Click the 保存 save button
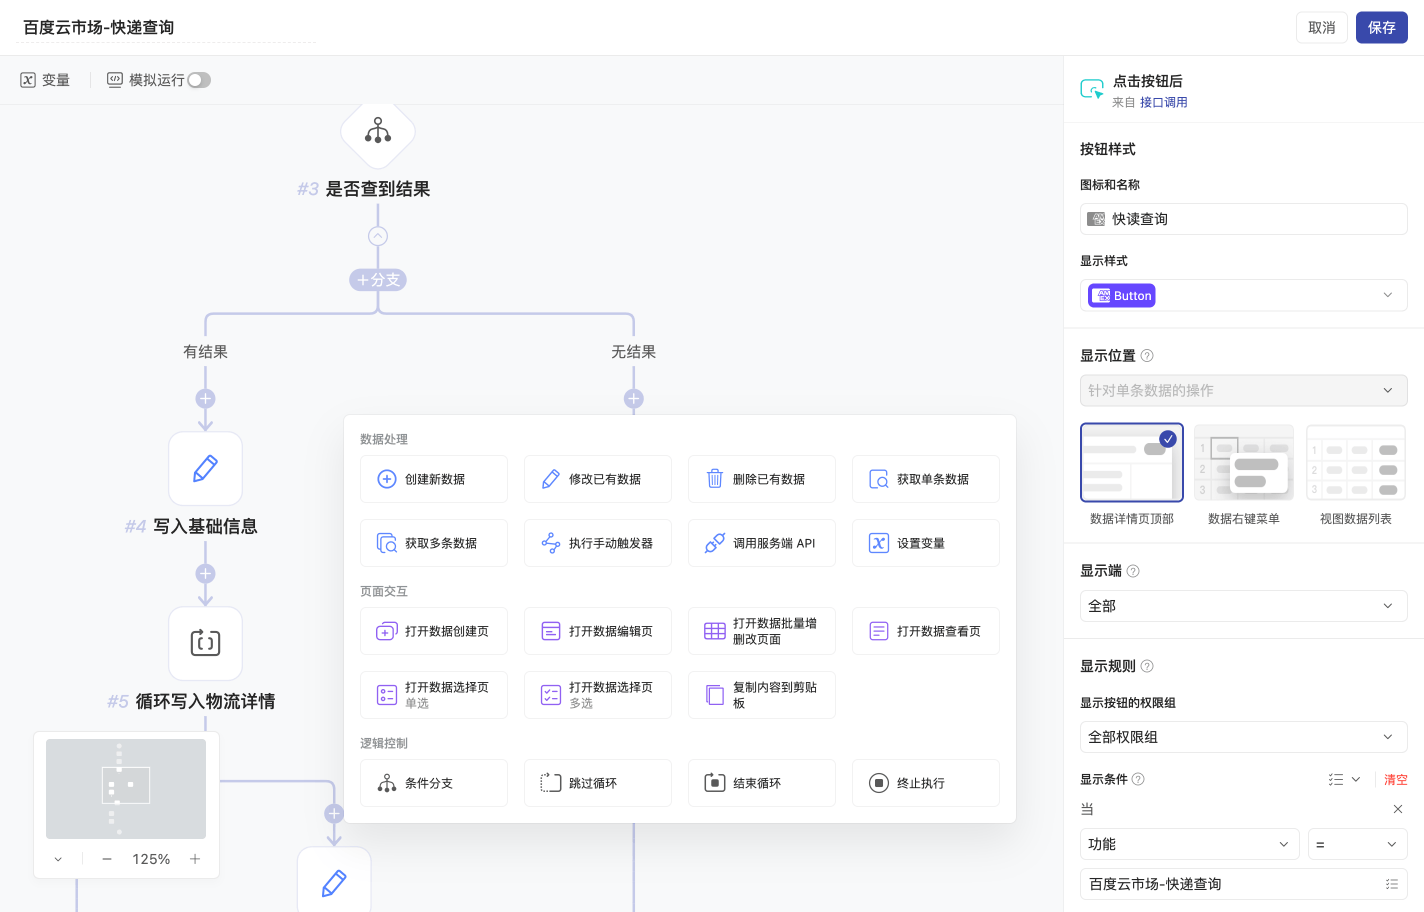Screen dimensions: 1424x912 click(x=1381, y=27)
